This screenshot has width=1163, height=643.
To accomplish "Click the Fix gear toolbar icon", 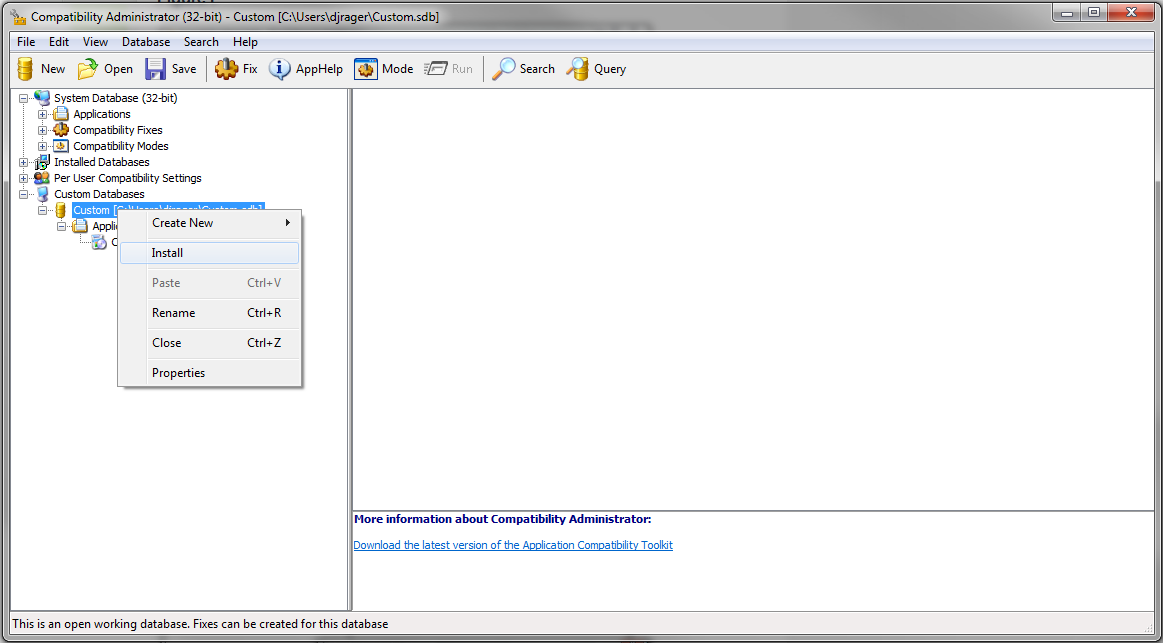I will pos(226,69).
